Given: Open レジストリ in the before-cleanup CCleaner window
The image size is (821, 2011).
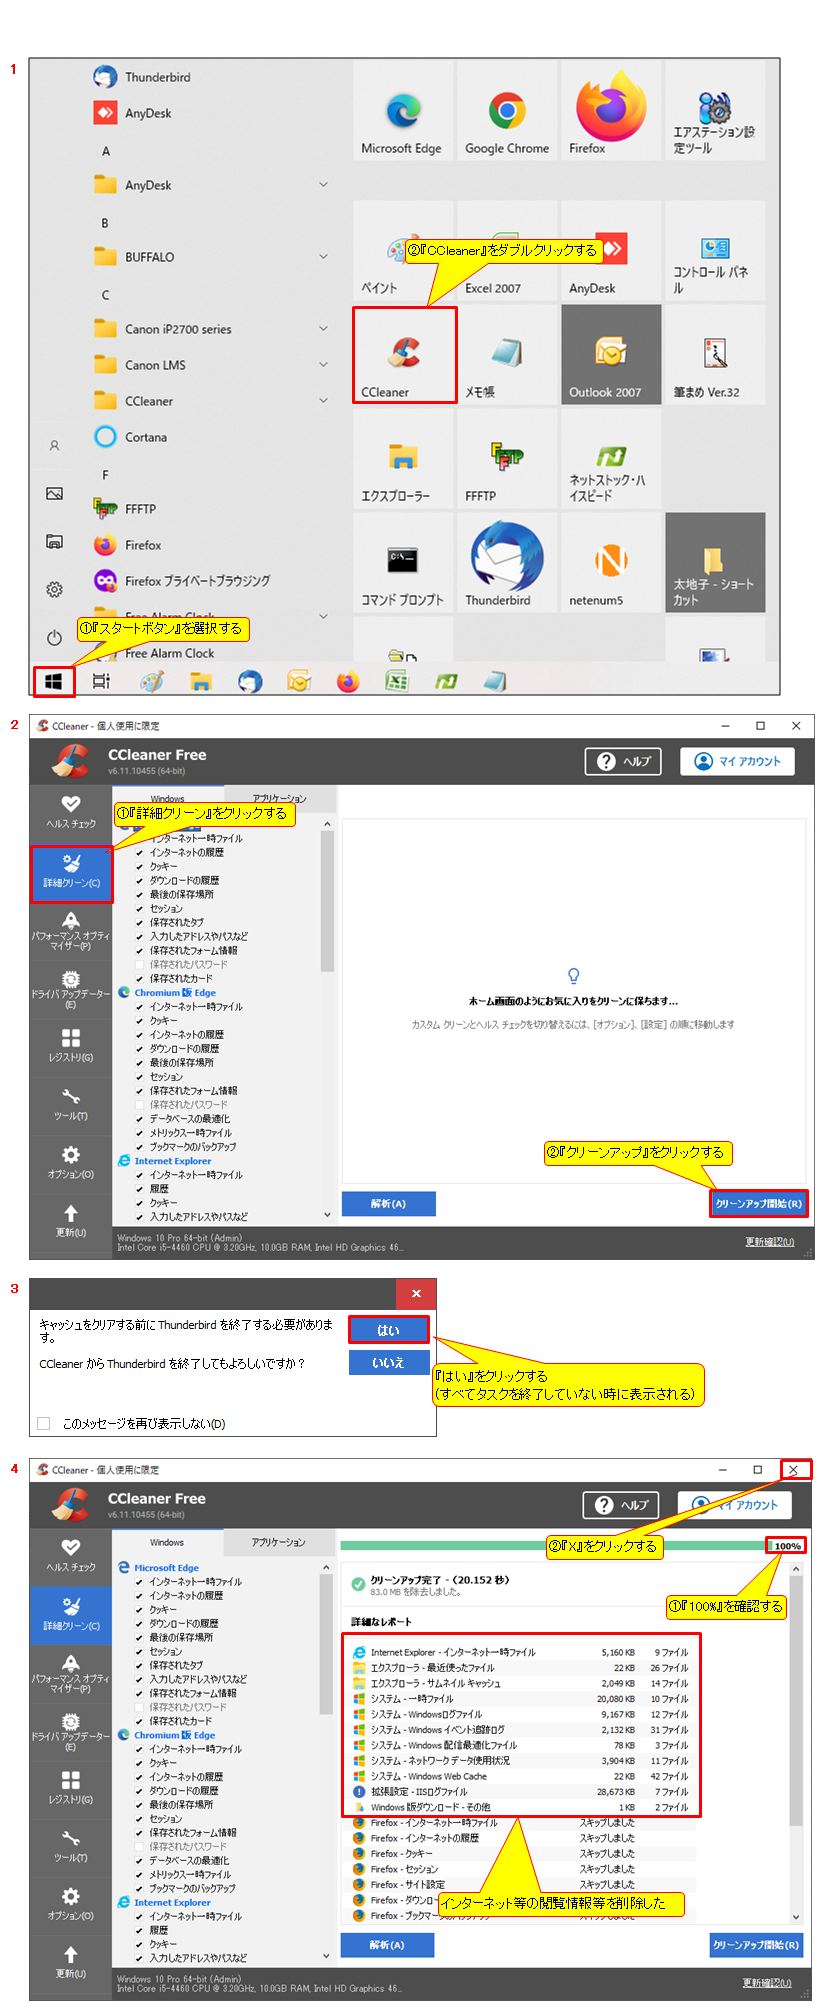Looking at the screenshot, I should coord(71,1045).
